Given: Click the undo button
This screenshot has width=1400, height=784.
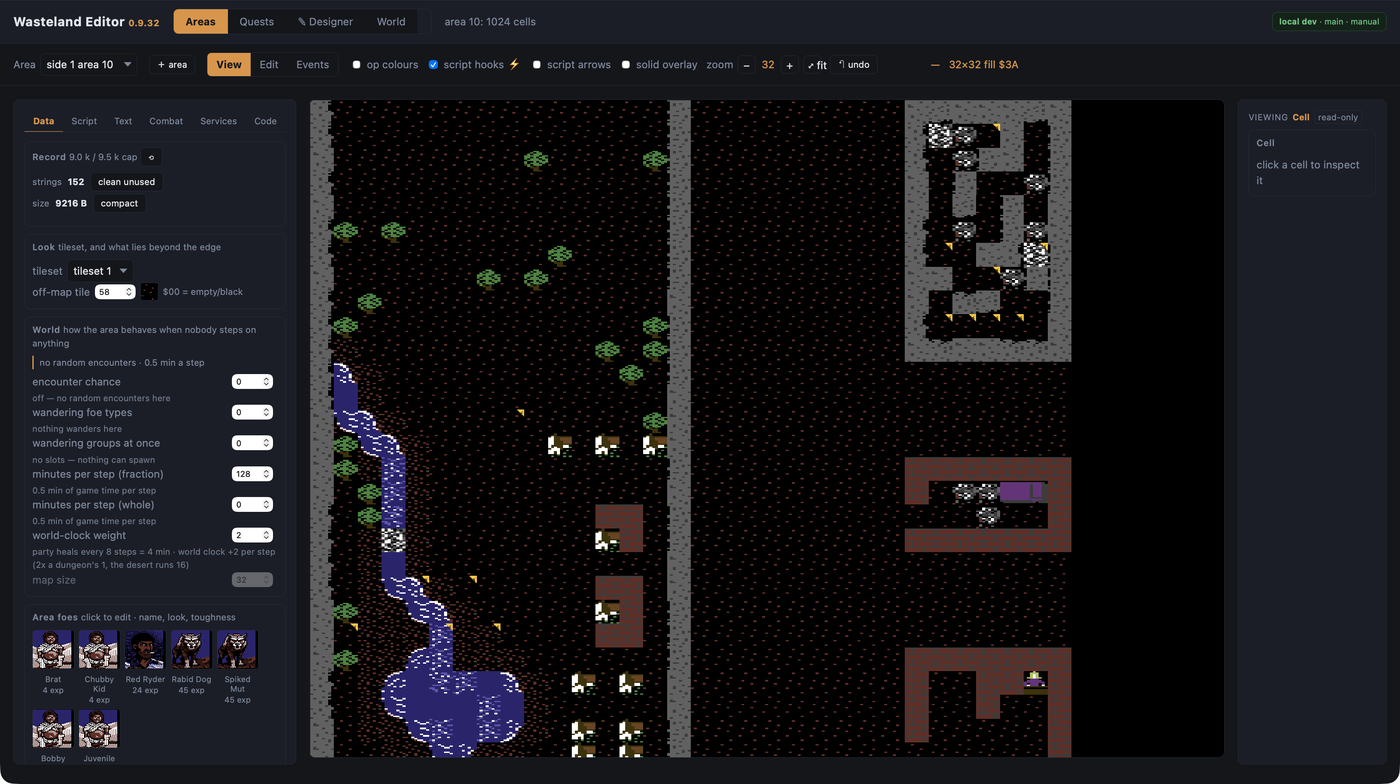Looking at the screenshot, I should click(854, 65).
